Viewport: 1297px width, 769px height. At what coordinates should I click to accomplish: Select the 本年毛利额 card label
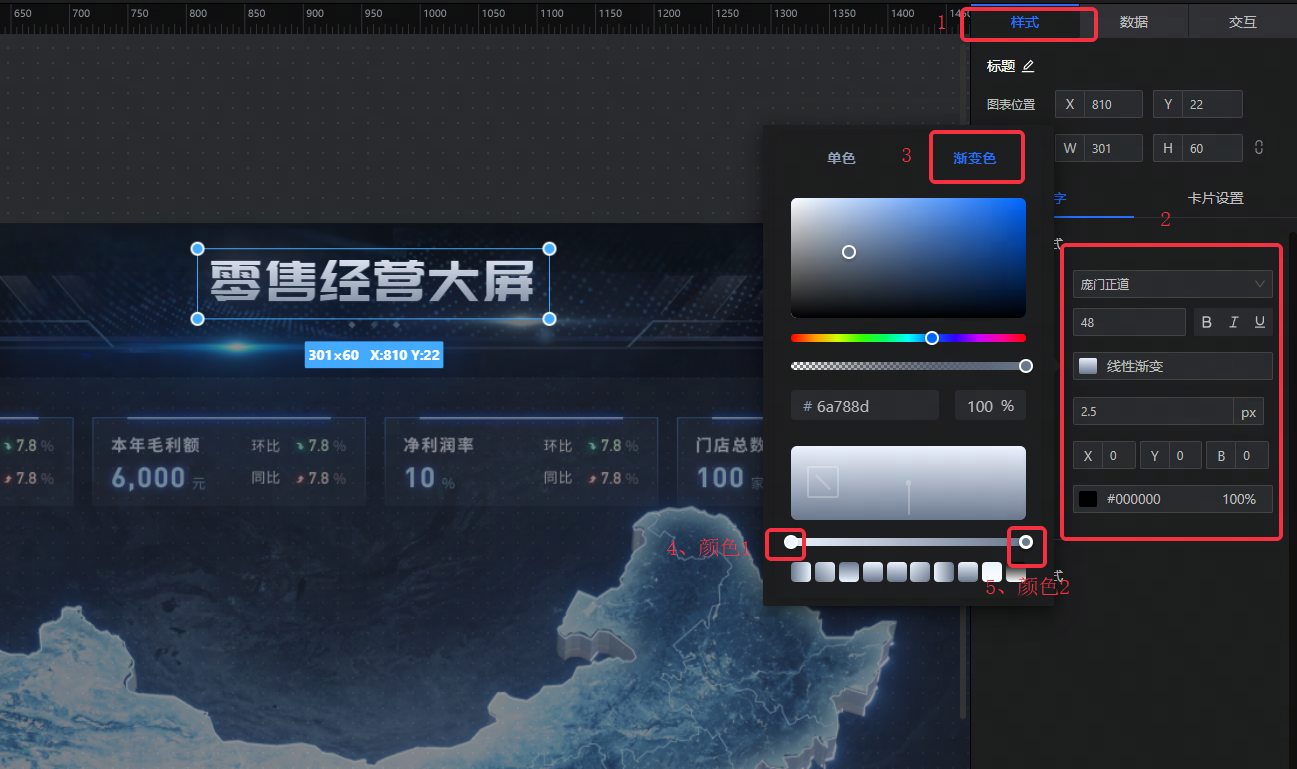(x=155, y=445)
